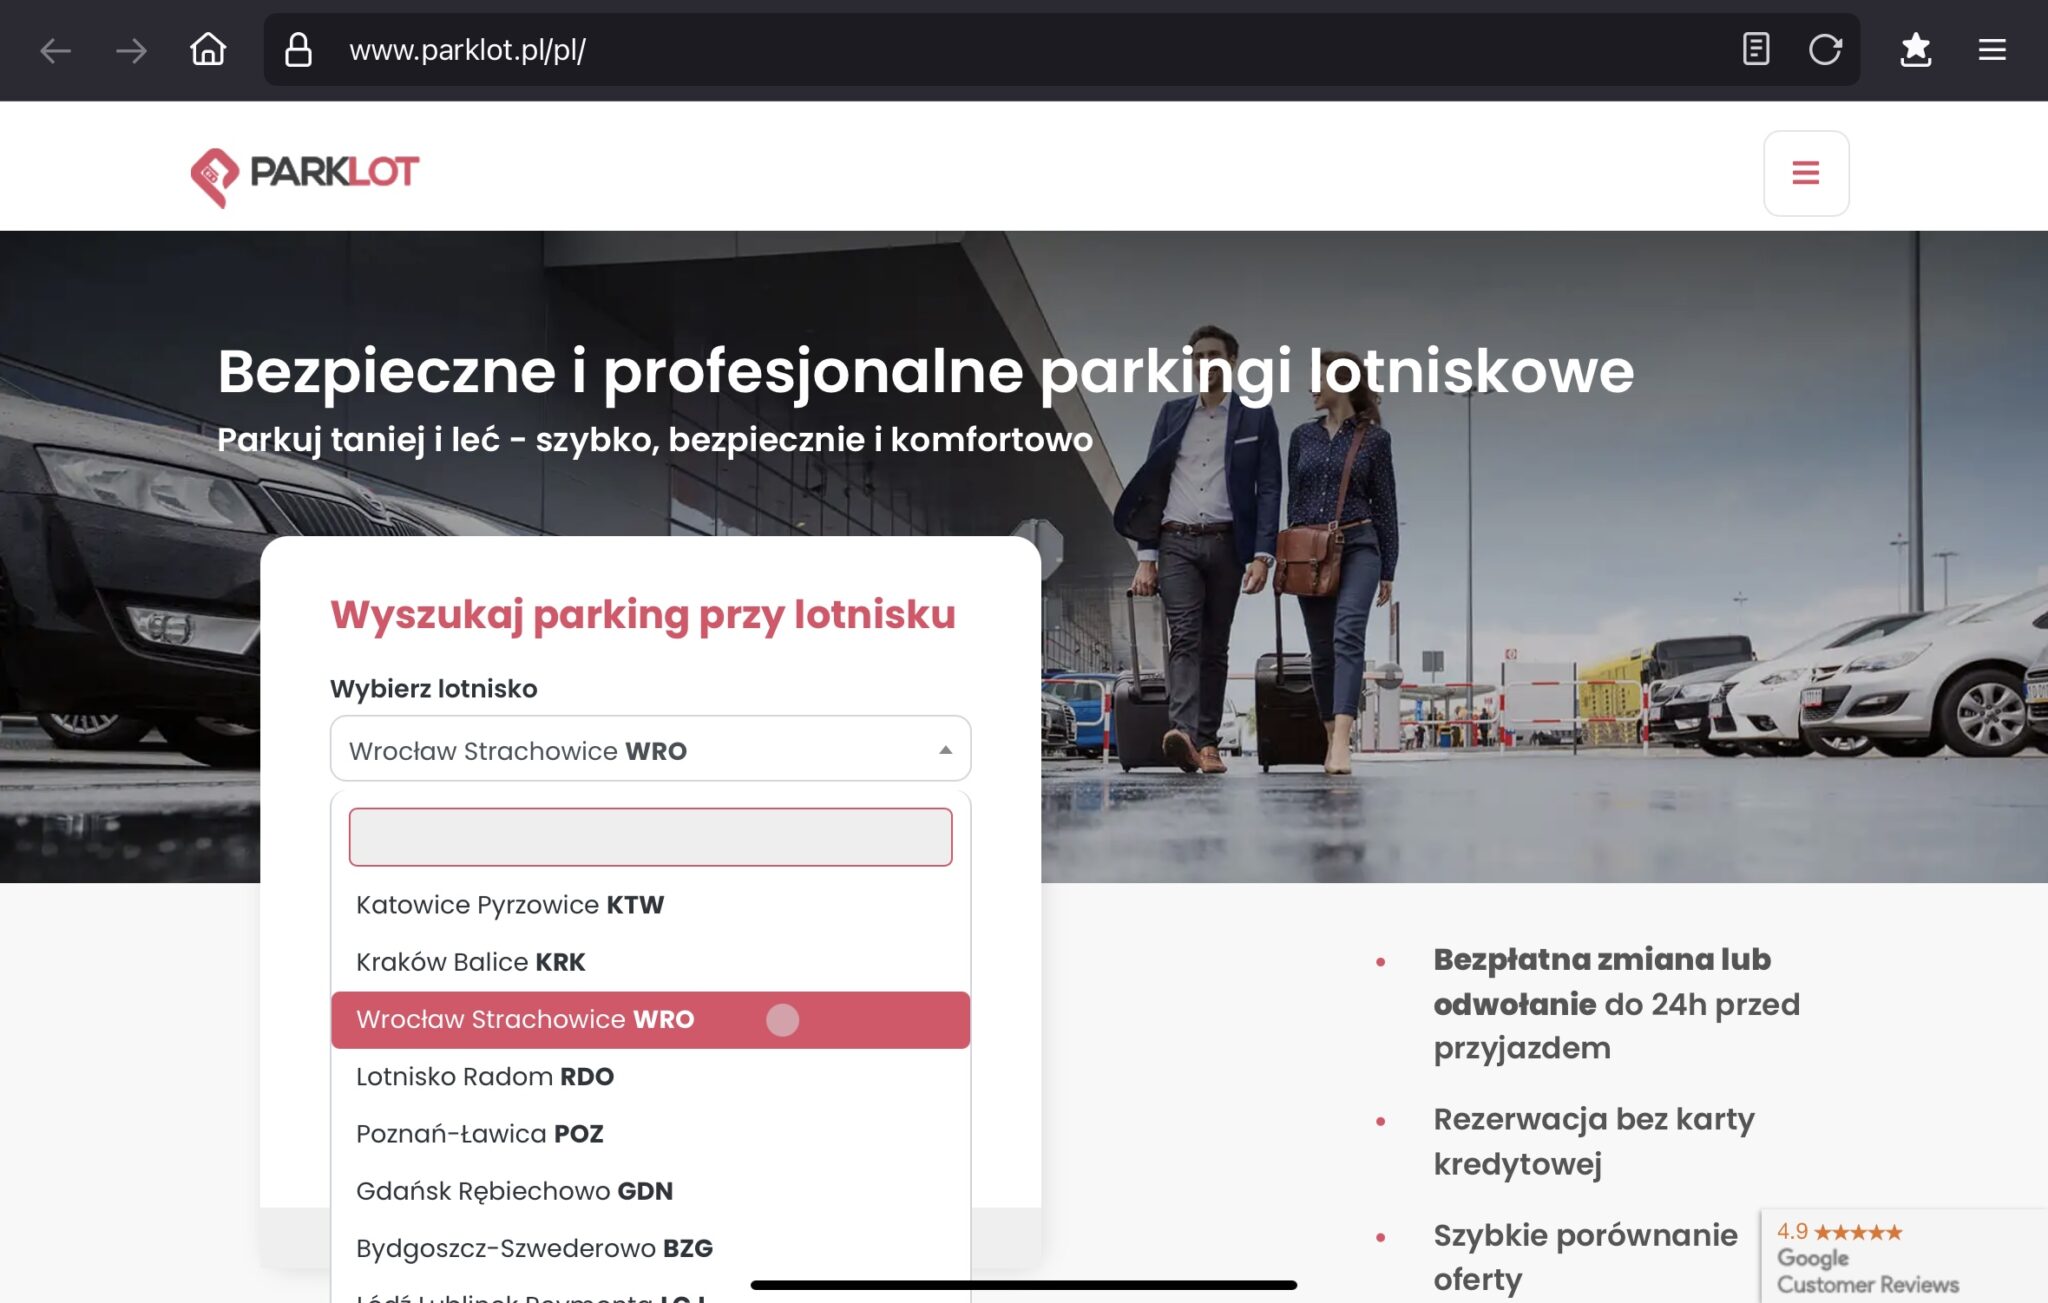Click the Wybierz lotnisko label

(x=433, y=689)
